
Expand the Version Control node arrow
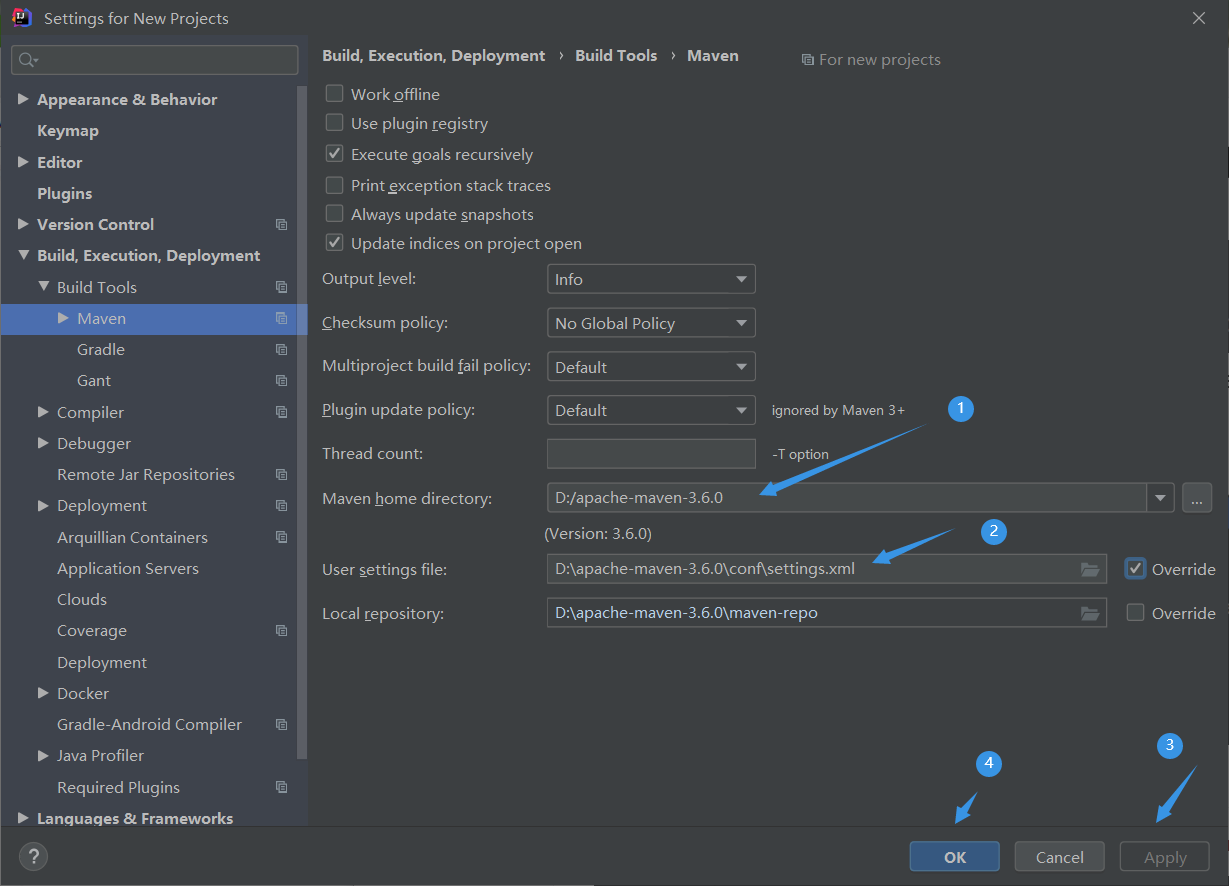tap(23, 224)
